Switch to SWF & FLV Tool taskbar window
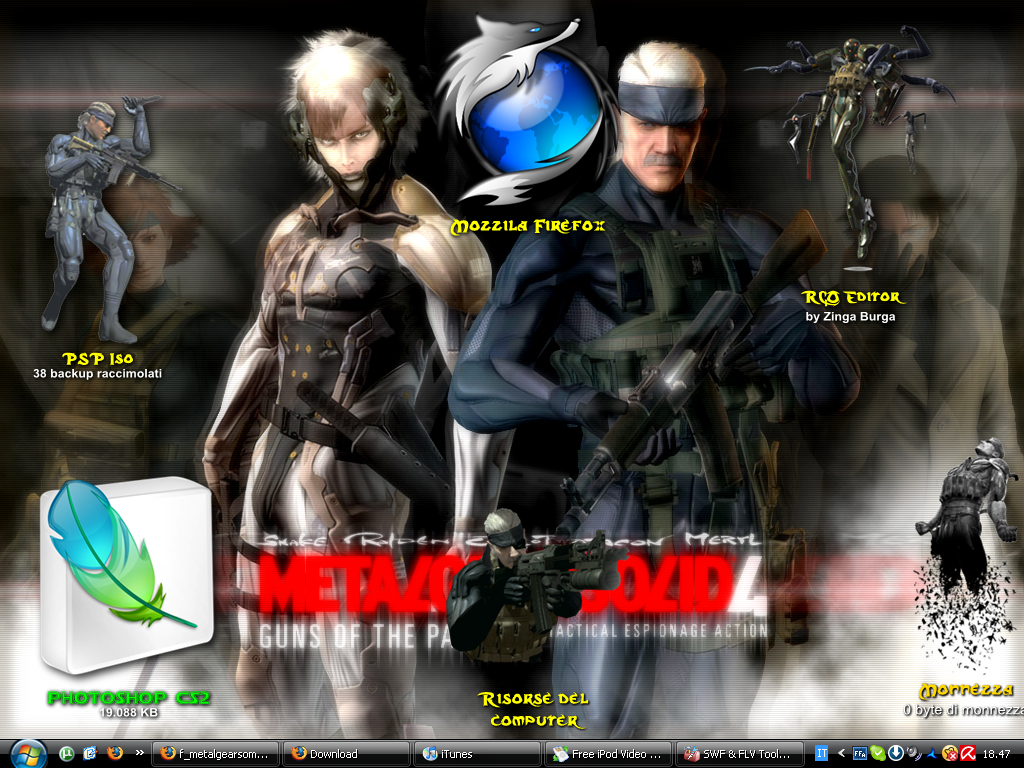This screenshot has height=768, width=1024. pos(739,754)
